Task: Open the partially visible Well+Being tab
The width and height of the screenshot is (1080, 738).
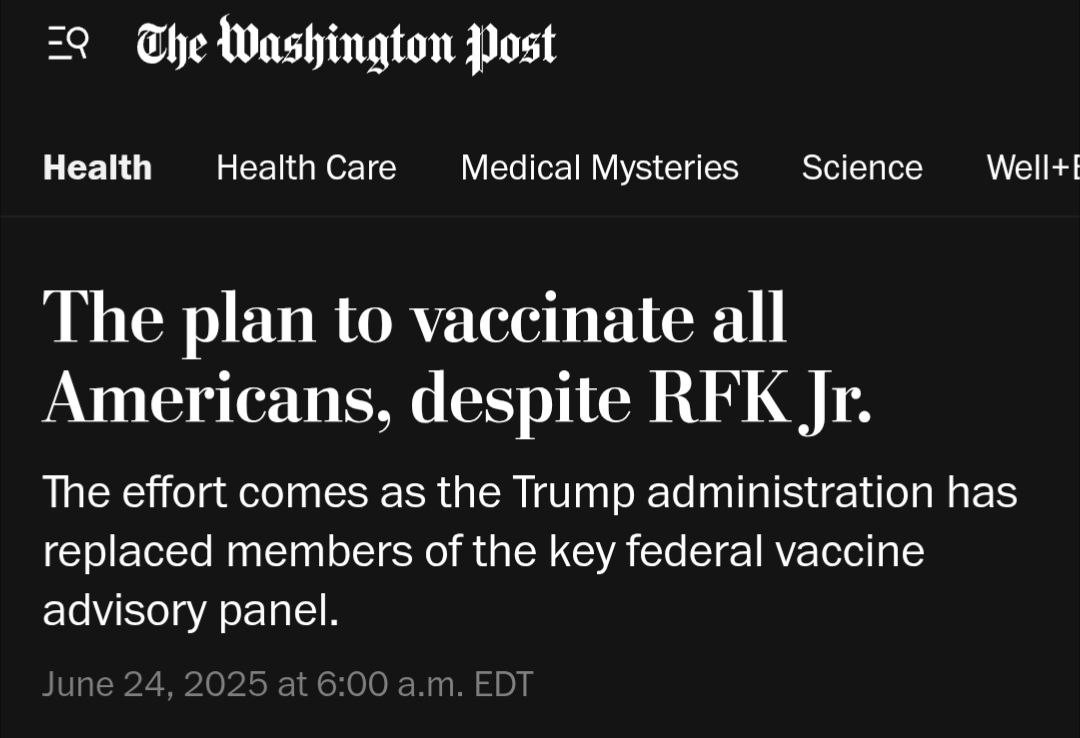Action: point(1032,168)
